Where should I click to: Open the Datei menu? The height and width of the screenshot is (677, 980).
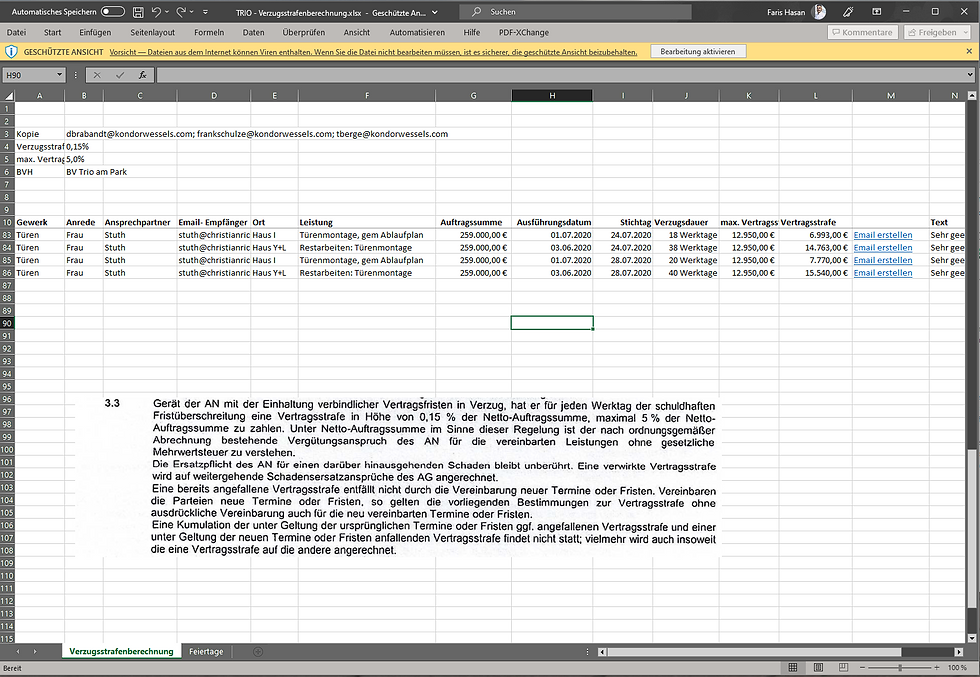pos(16,33)
